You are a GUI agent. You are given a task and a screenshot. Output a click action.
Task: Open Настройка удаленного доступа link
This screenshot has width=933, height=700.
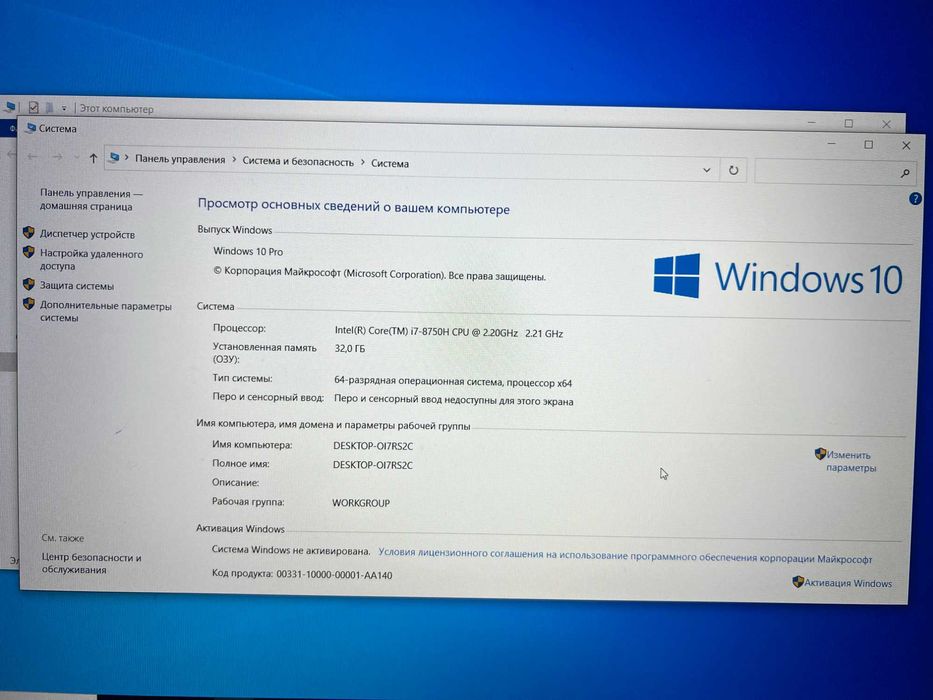click(91, 260)
